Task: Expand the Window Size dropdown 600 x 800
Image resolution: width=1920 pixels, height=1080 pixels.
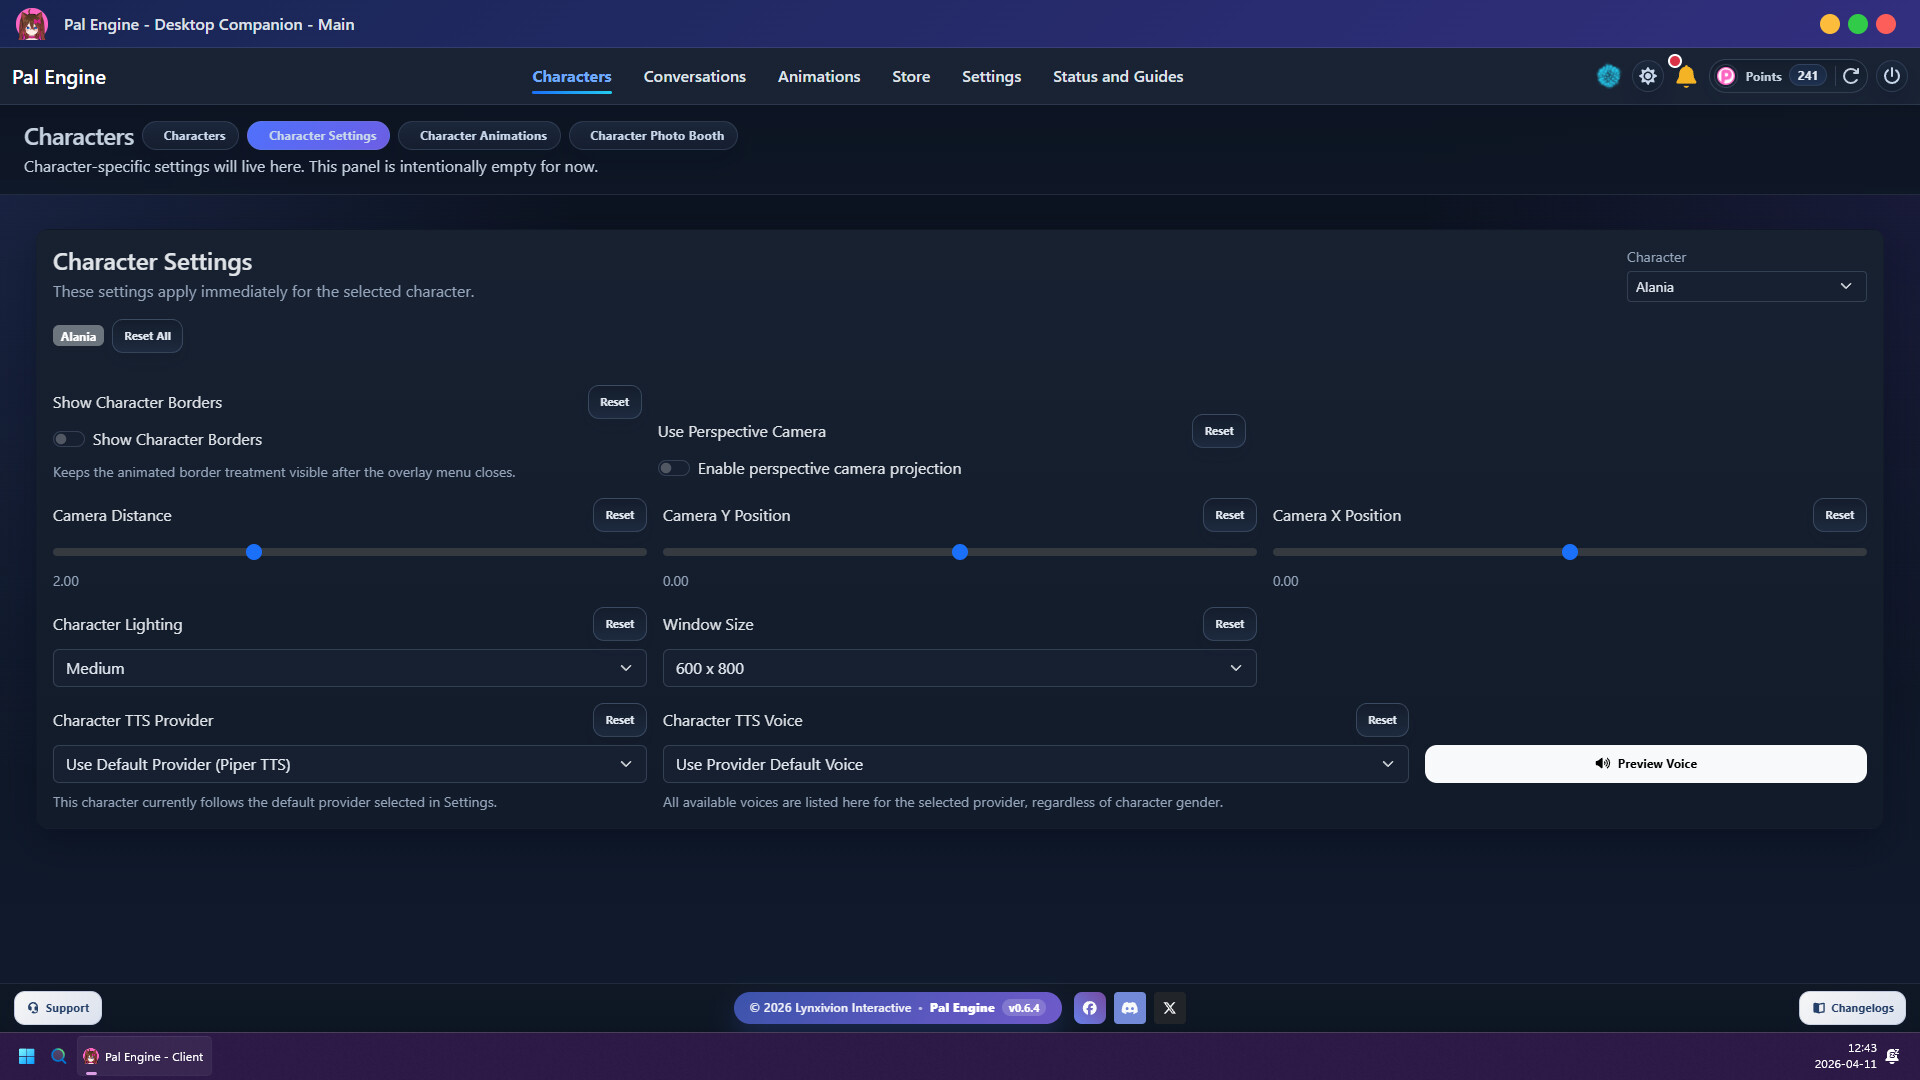Action: point(960,668)
